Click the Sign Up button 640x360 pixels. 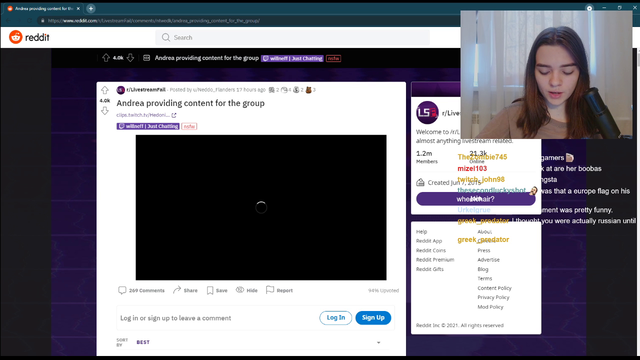373,318
